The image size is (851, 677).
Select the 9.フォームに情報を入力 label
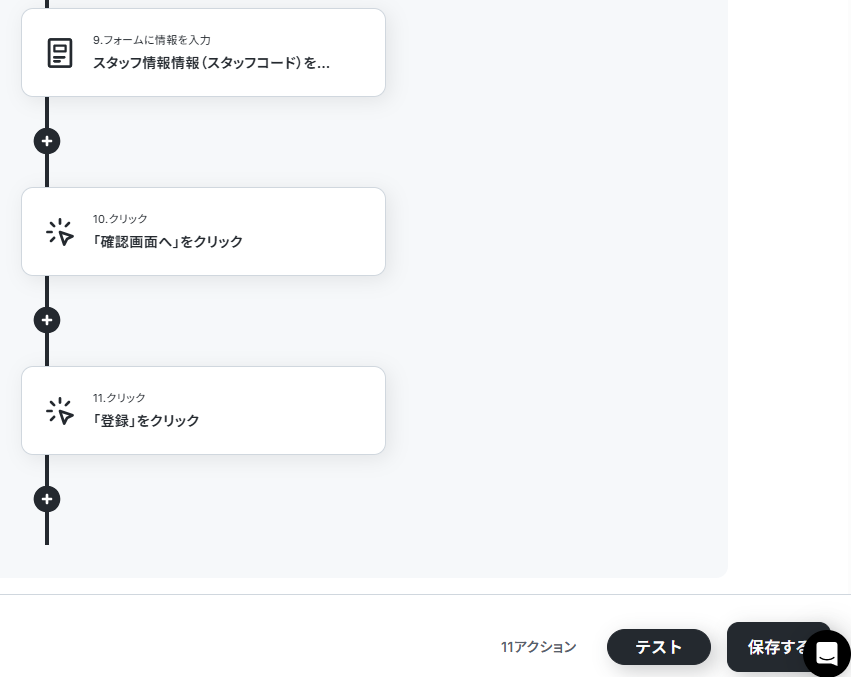[151, 40]
